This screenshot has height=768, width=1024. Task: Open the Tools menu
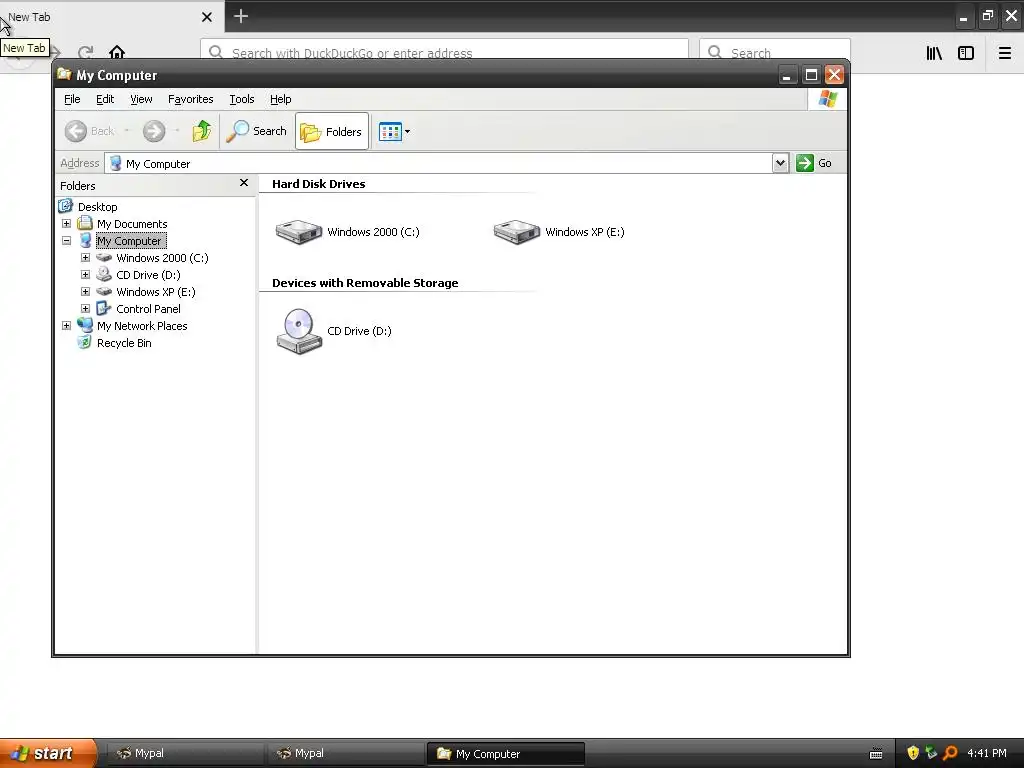(242, 99)
